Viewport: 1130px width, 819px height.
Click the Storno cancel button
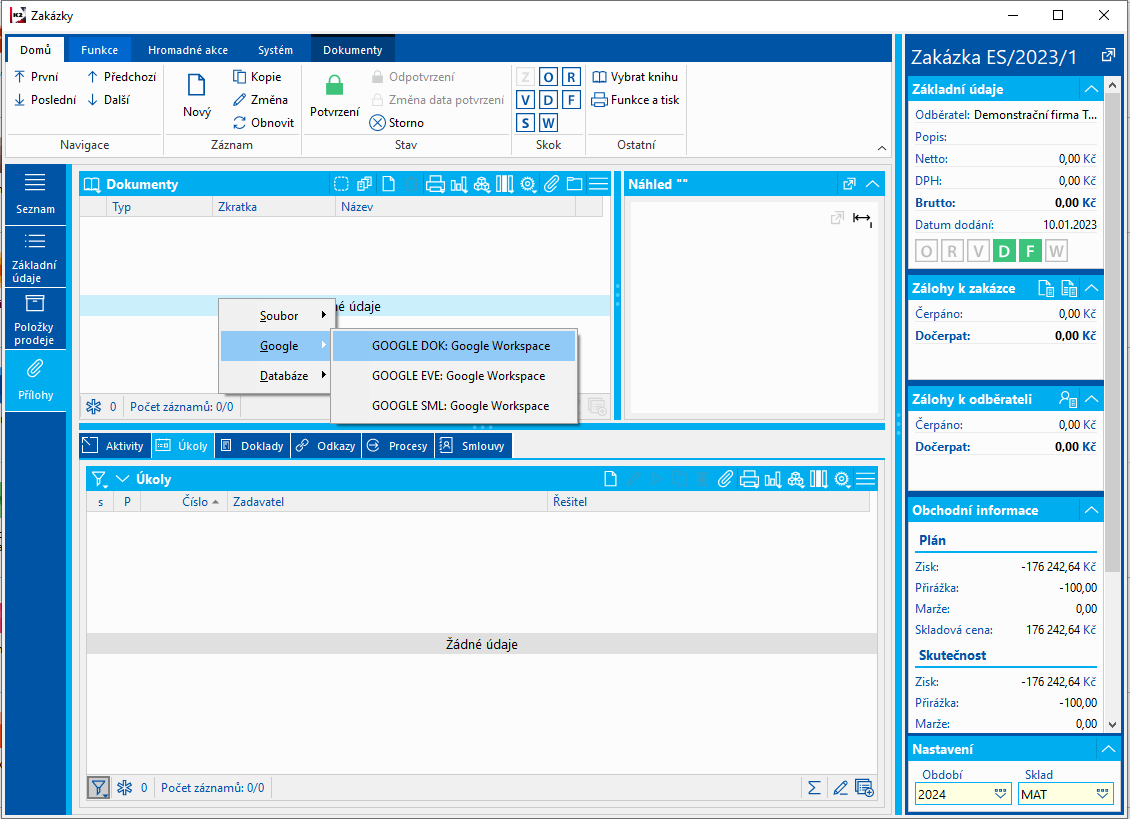[397, 123]
